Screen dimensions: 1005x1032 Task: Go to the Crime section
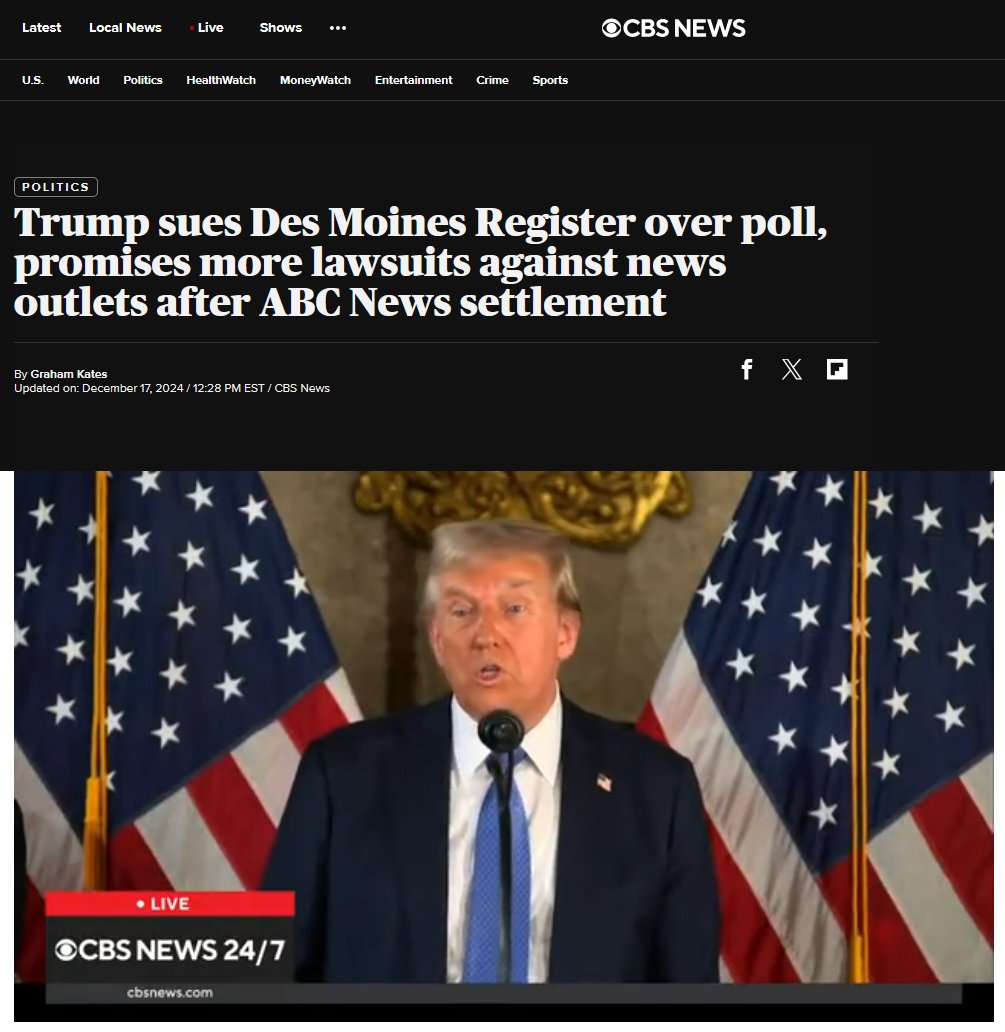click(x=492, y=80)
